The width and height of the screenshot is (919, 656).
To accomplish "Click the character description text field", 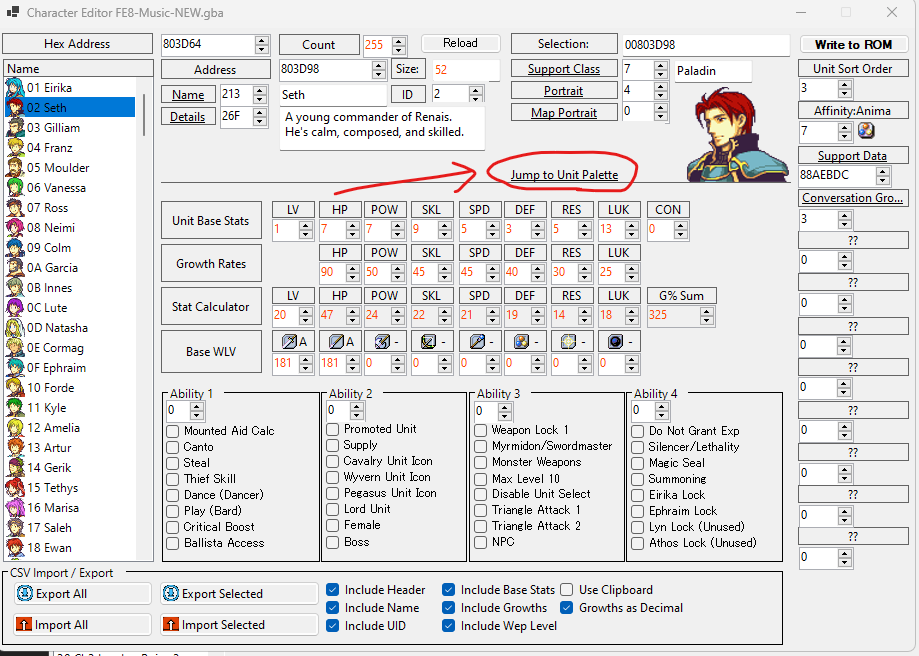I will pos(383,125).
